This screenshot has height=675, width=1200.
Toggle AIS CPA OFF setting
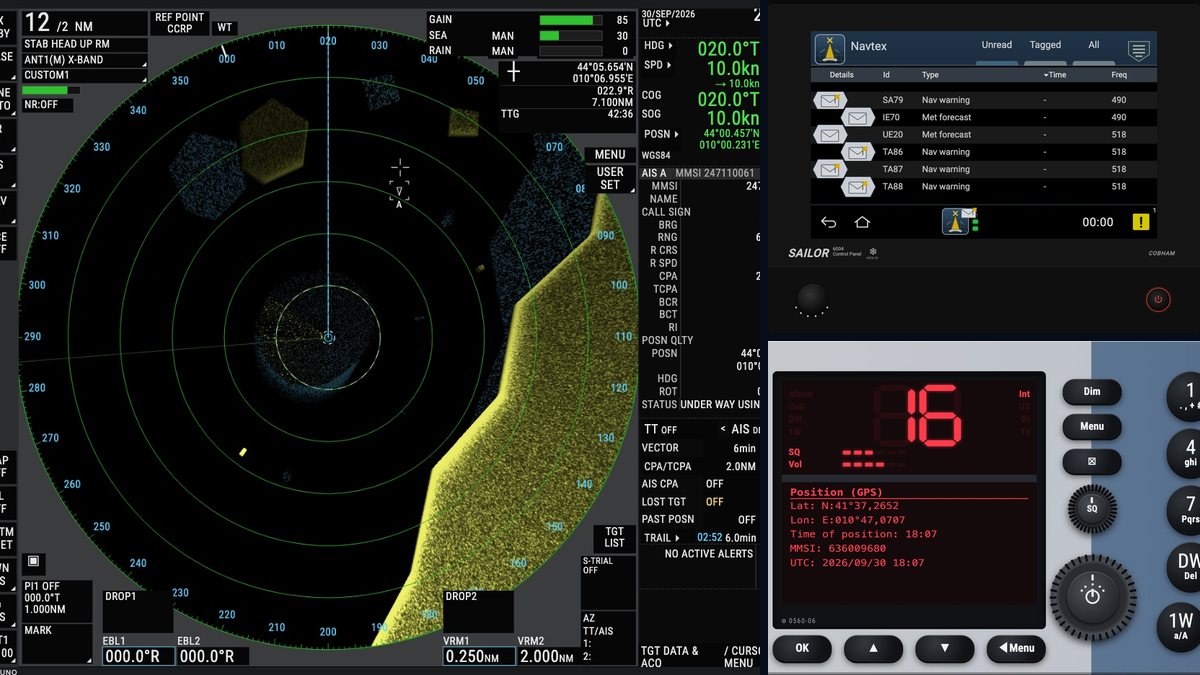click(715, 484)
